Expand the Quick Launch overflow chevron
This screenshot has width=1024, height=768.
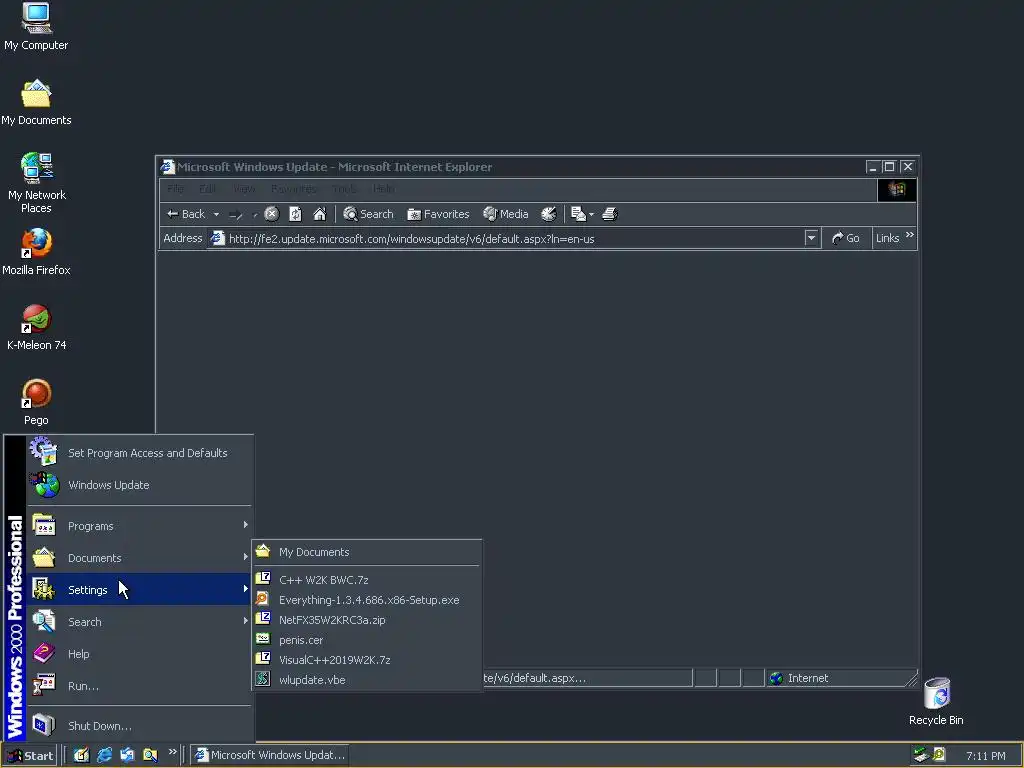coord(172,752)
